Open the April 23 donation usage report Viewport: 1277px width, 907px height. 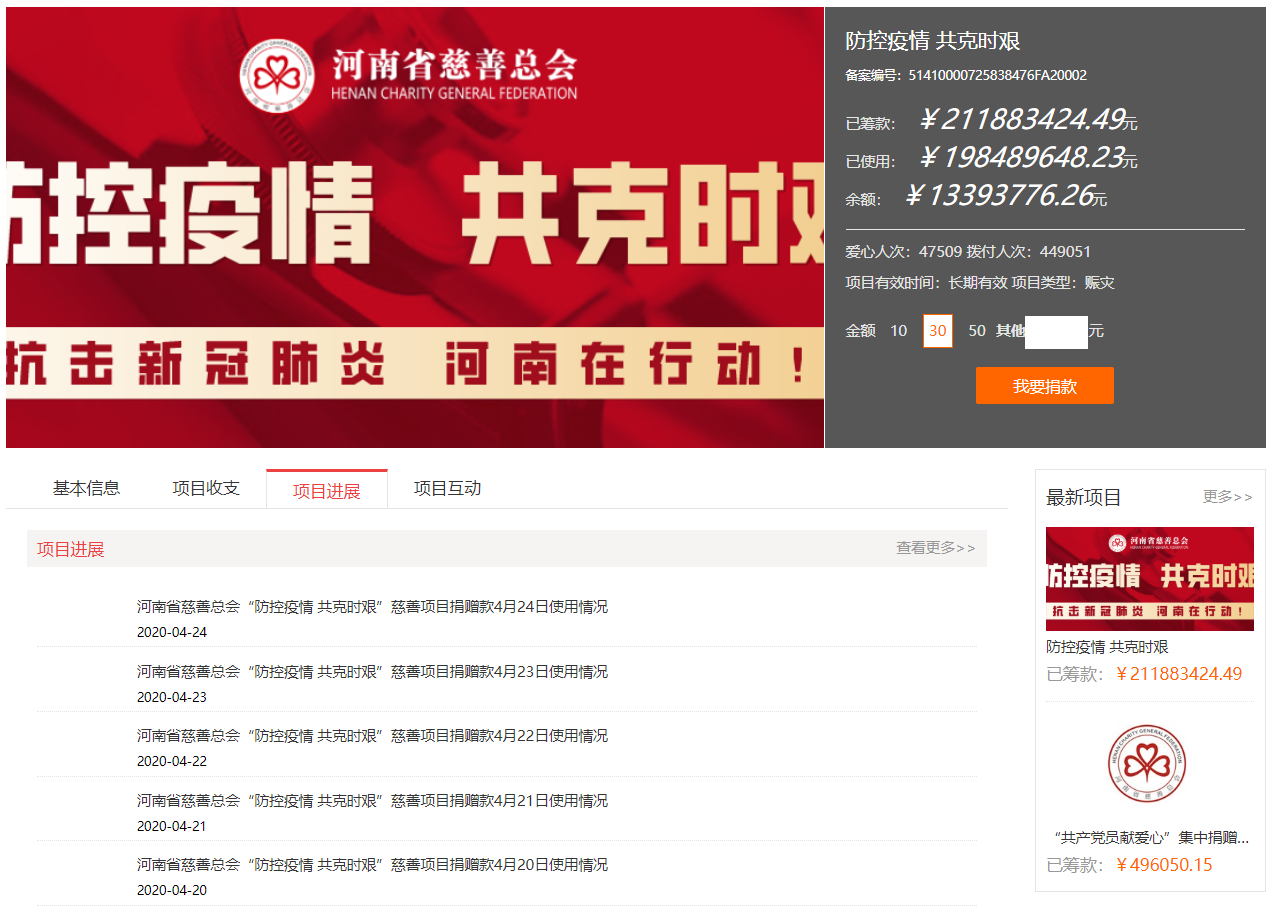coord(372,672)
